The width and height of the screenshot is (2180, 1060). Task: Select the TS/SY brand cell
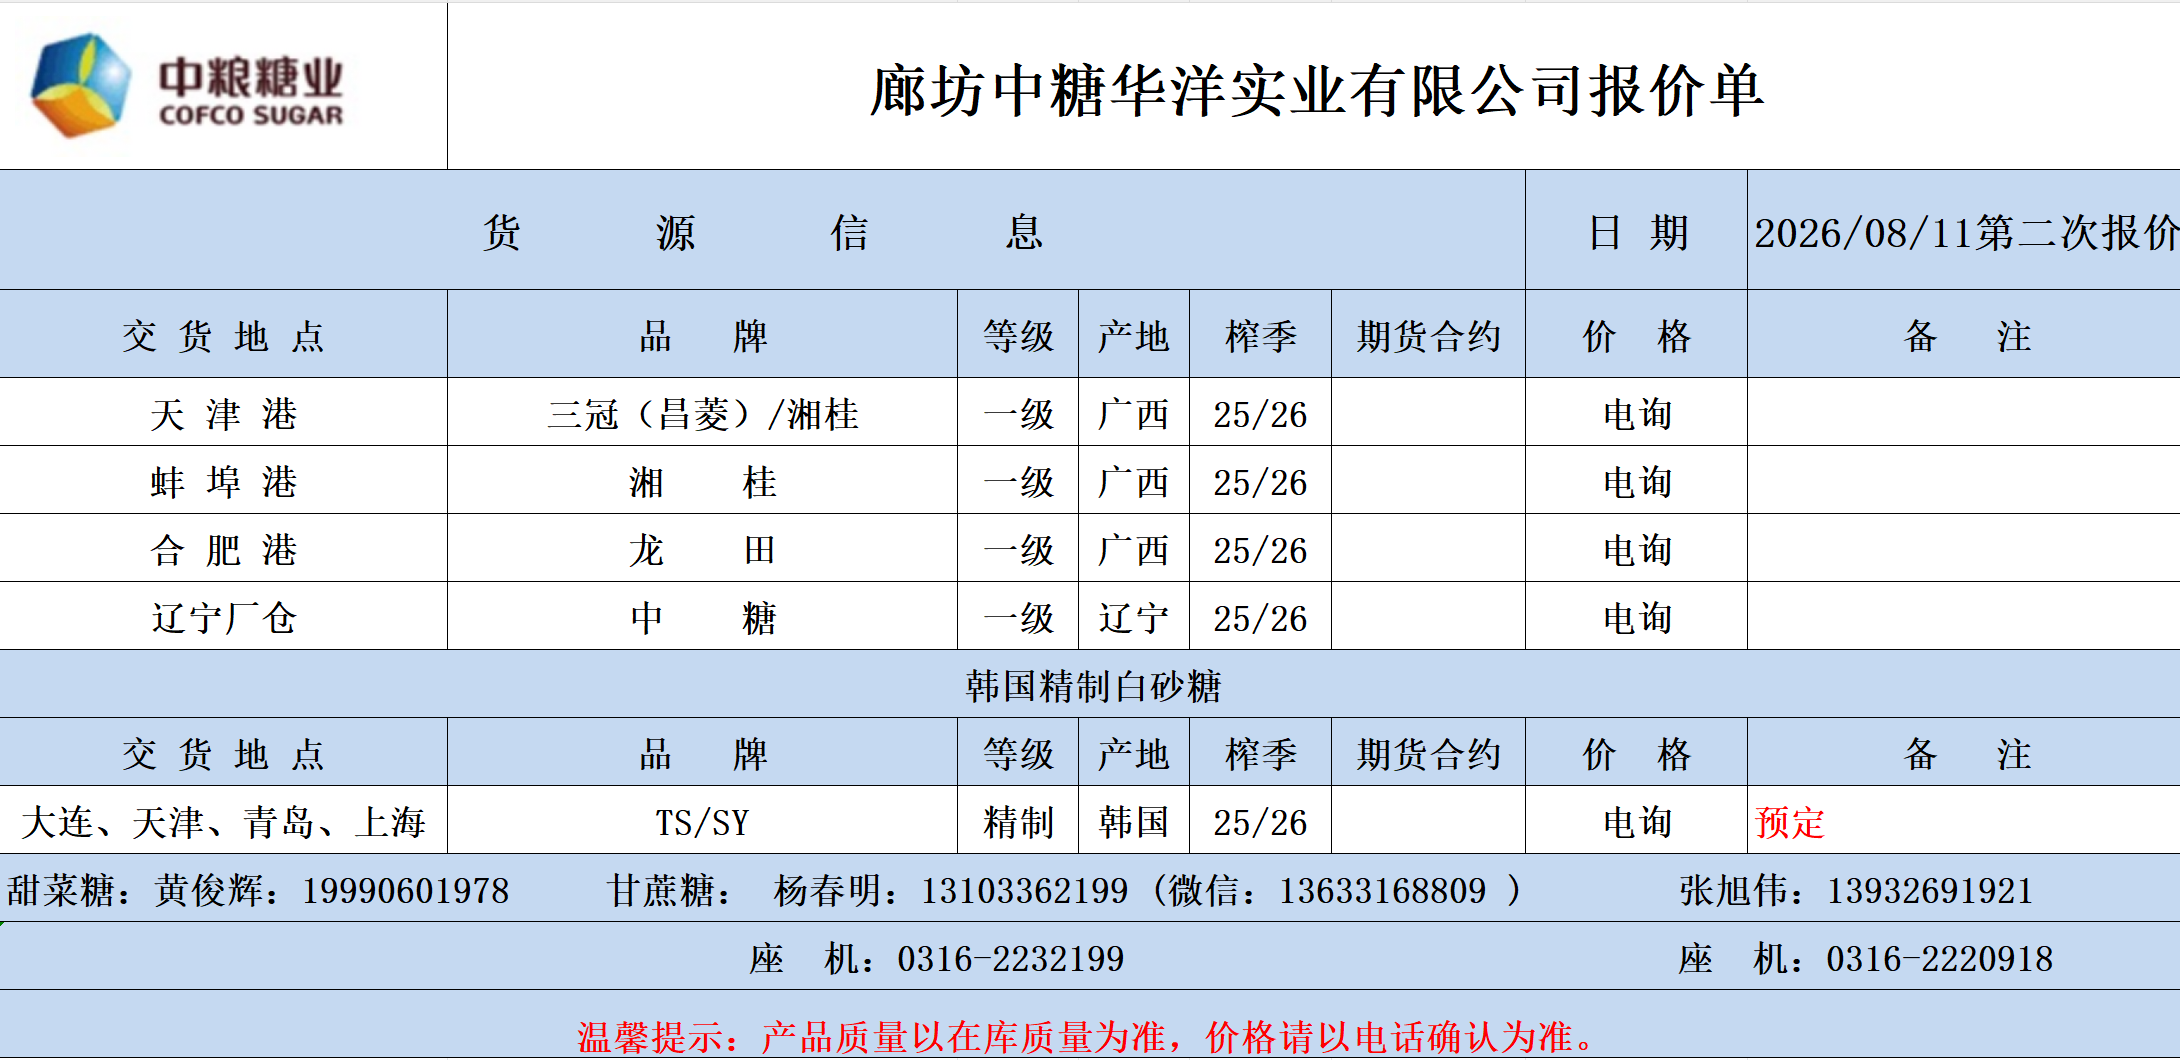coord(703,822)
